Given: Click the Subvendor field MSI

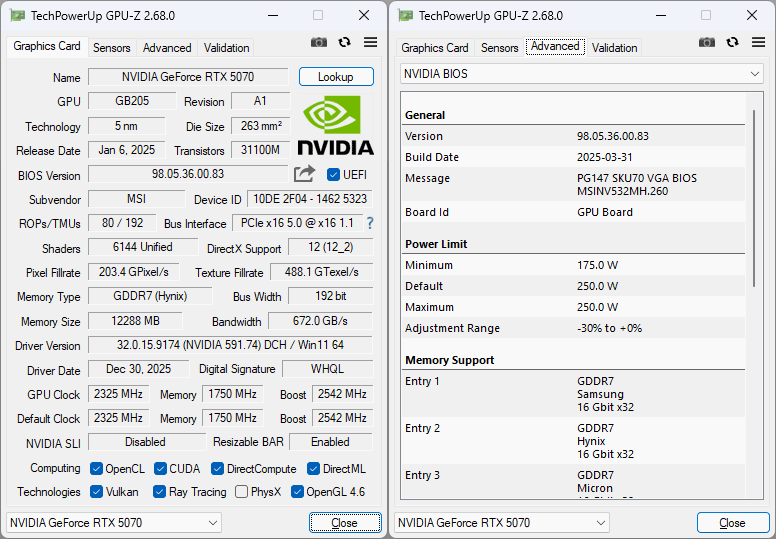Looking at the screenshot, I should 137,199.
